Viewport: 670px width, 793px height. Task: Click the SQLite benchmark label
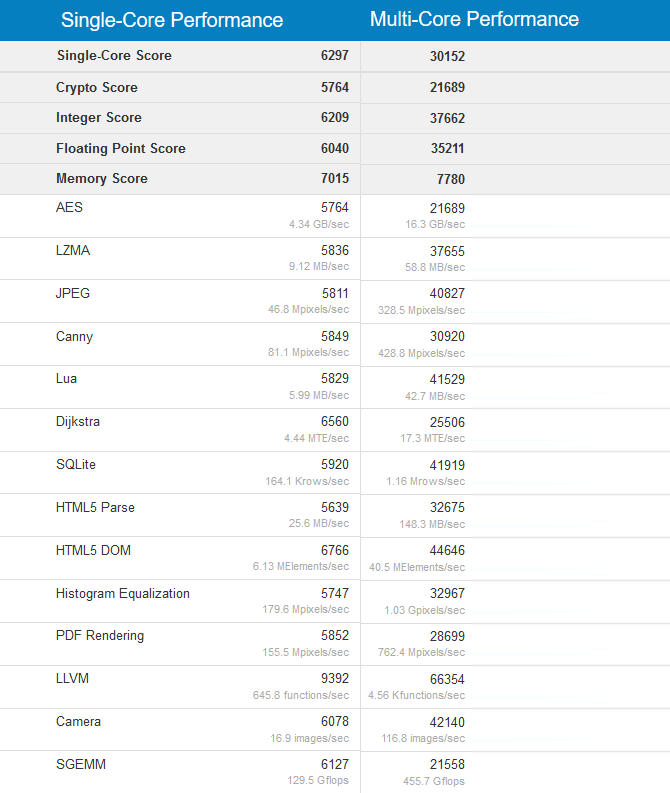click(x=76, y=464)
